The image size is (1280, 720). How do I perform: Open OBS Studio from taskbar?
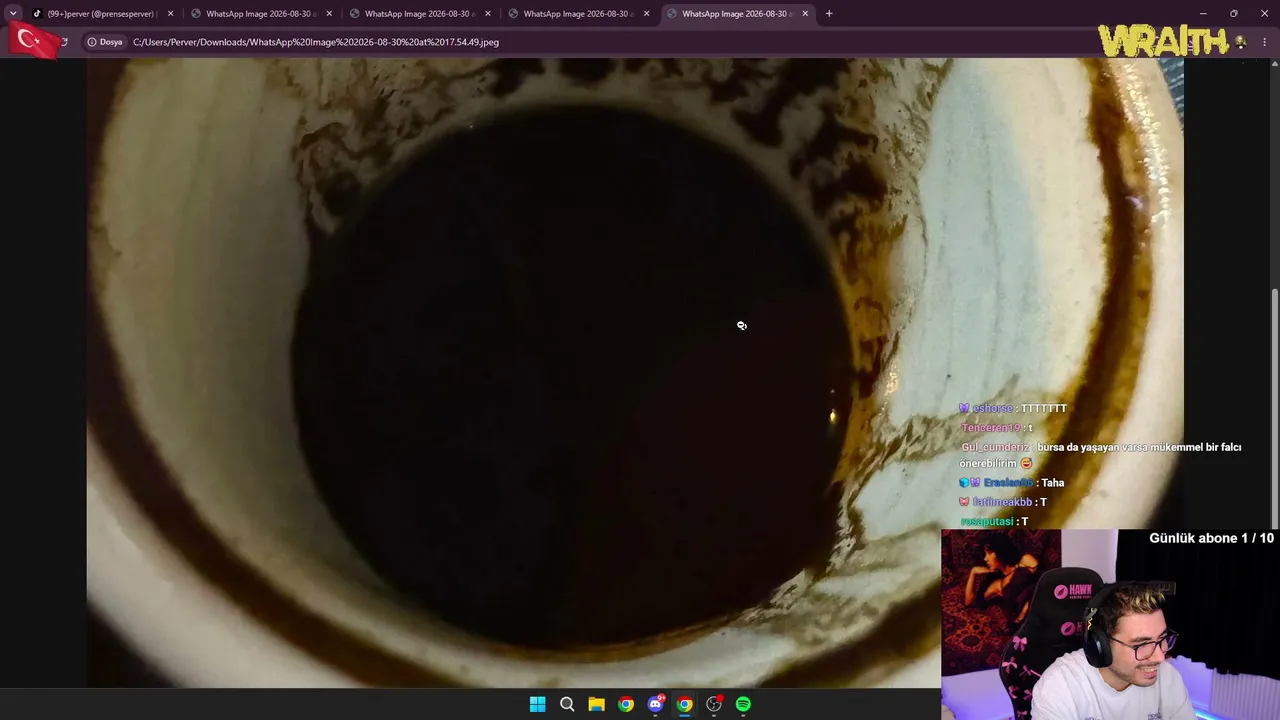[x=714, y=704]
